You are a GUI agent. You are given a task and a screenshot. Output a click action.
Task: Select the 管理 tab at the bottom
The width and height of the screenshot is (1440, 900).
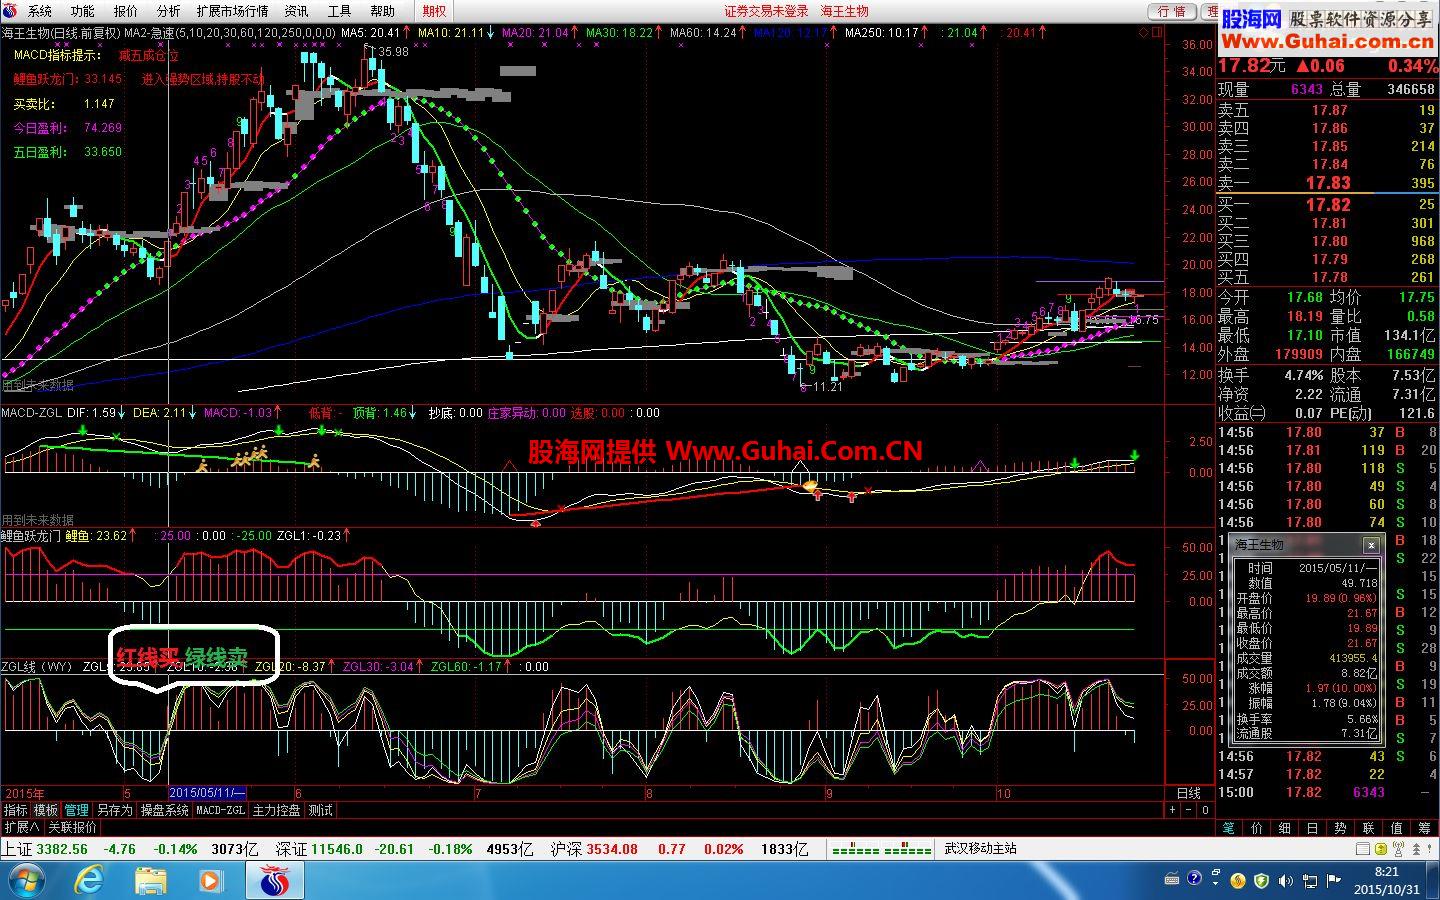(x=76, y=810)
